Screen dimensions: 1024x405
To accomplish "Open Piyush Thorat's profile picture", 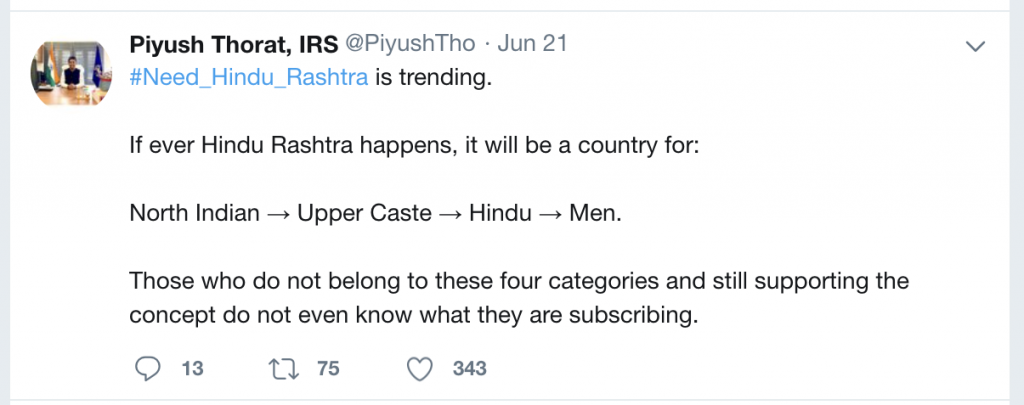I will [72, 72].
